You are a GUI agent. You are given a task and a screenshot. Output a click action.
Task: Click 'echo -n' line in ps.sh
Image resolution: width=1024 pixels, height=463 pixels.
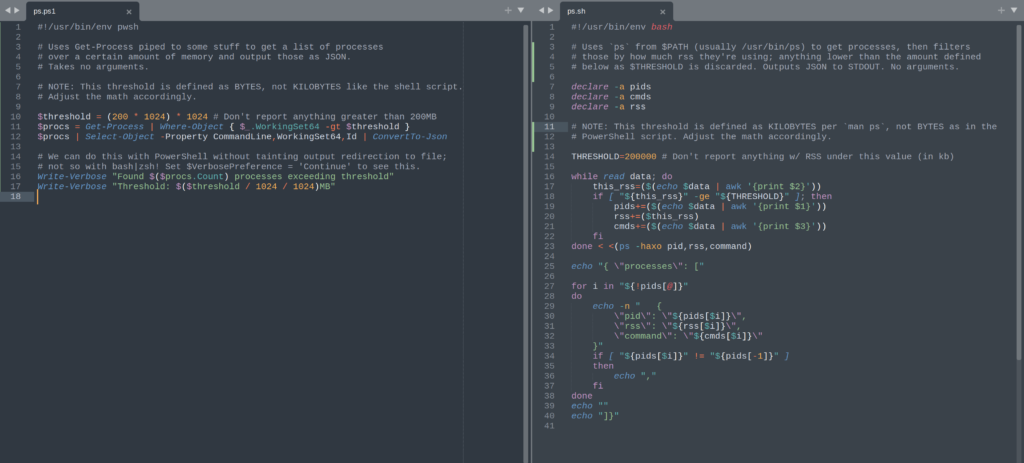pos(627,306)
